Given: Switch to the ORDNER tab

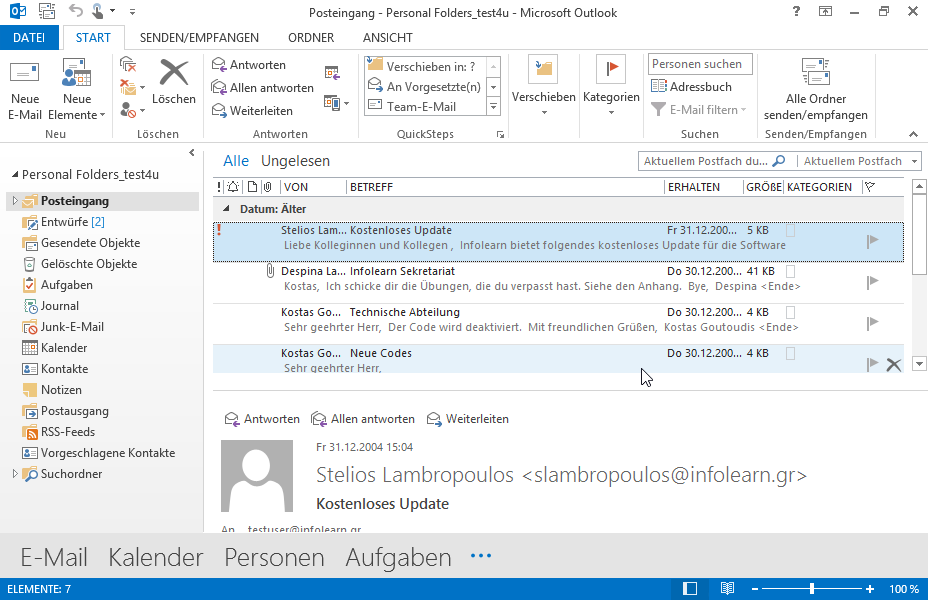Looking at the screenshot, I should point(311,37).
